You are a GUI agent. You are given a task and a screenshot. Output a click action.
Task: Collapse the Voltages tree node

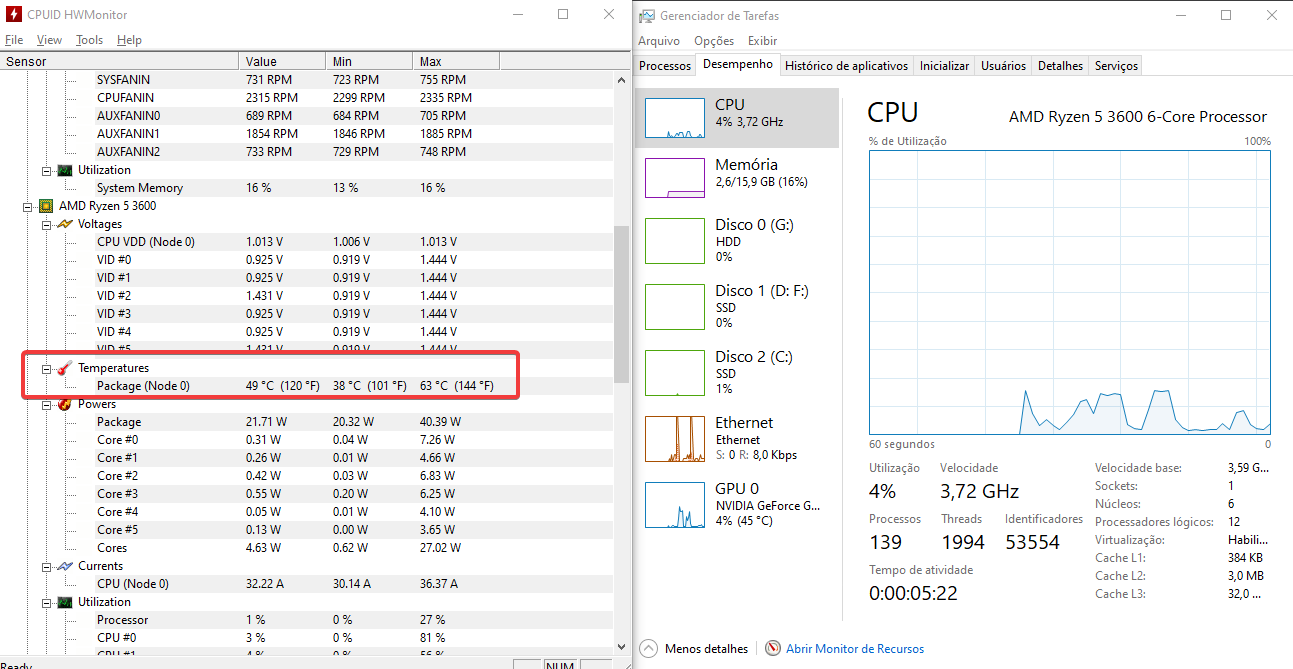47,224
